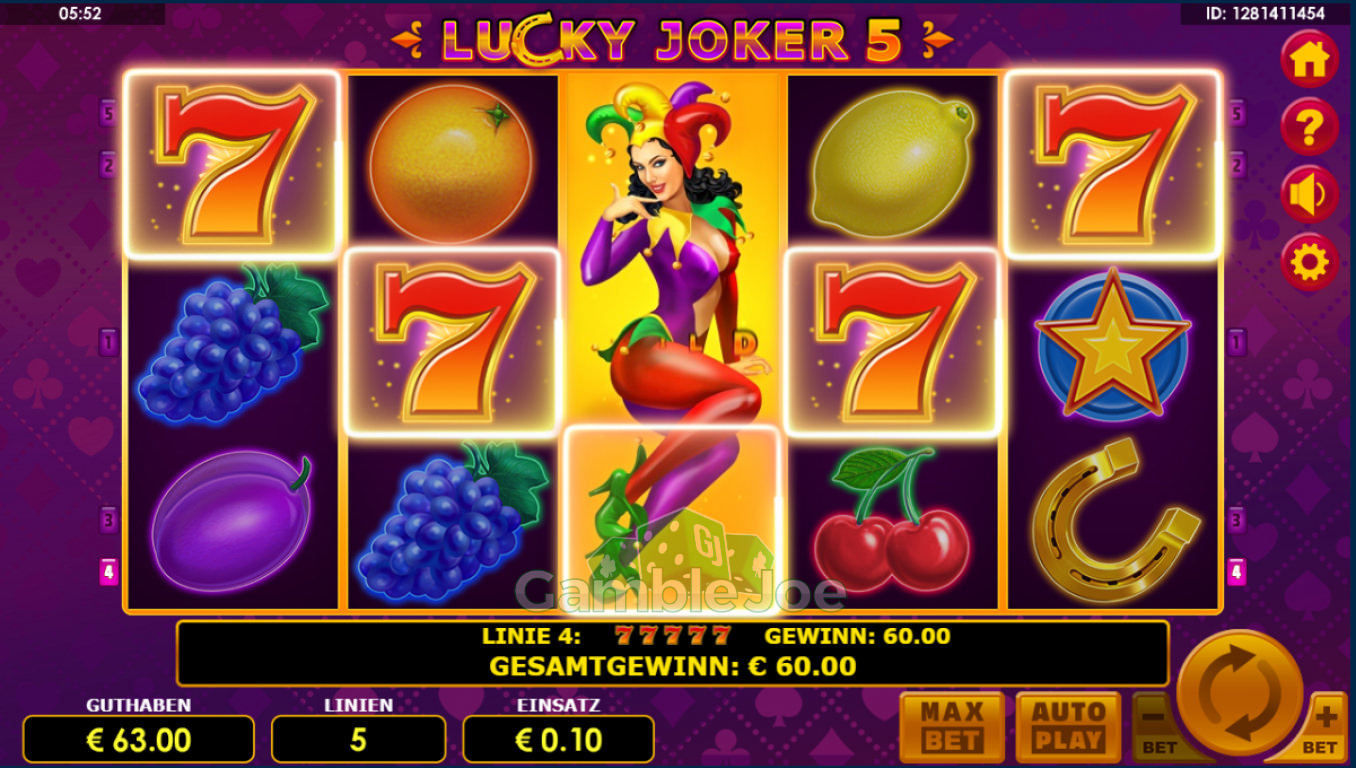Open the home button
This screenshot has height=768, width=1356.
coord(1309,60)
